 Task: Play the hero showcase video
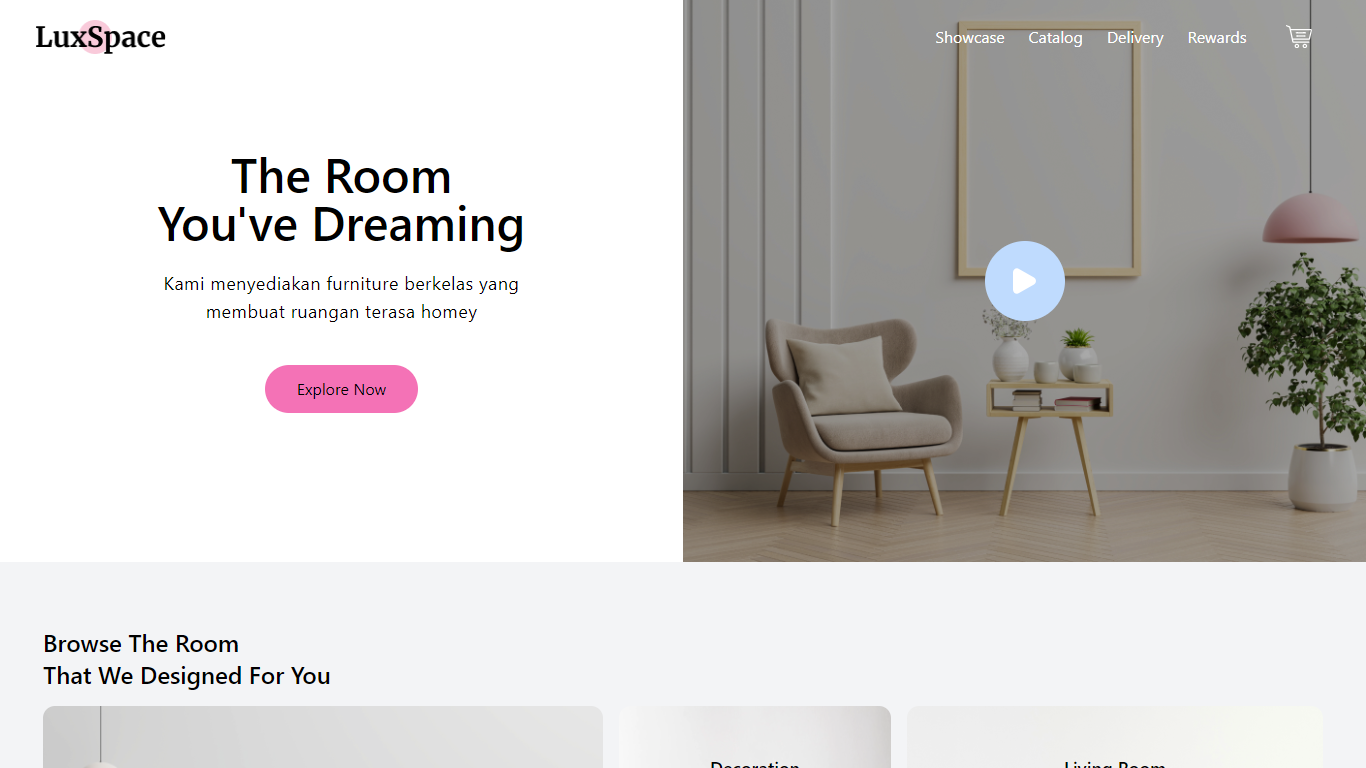click(1024, 281)
